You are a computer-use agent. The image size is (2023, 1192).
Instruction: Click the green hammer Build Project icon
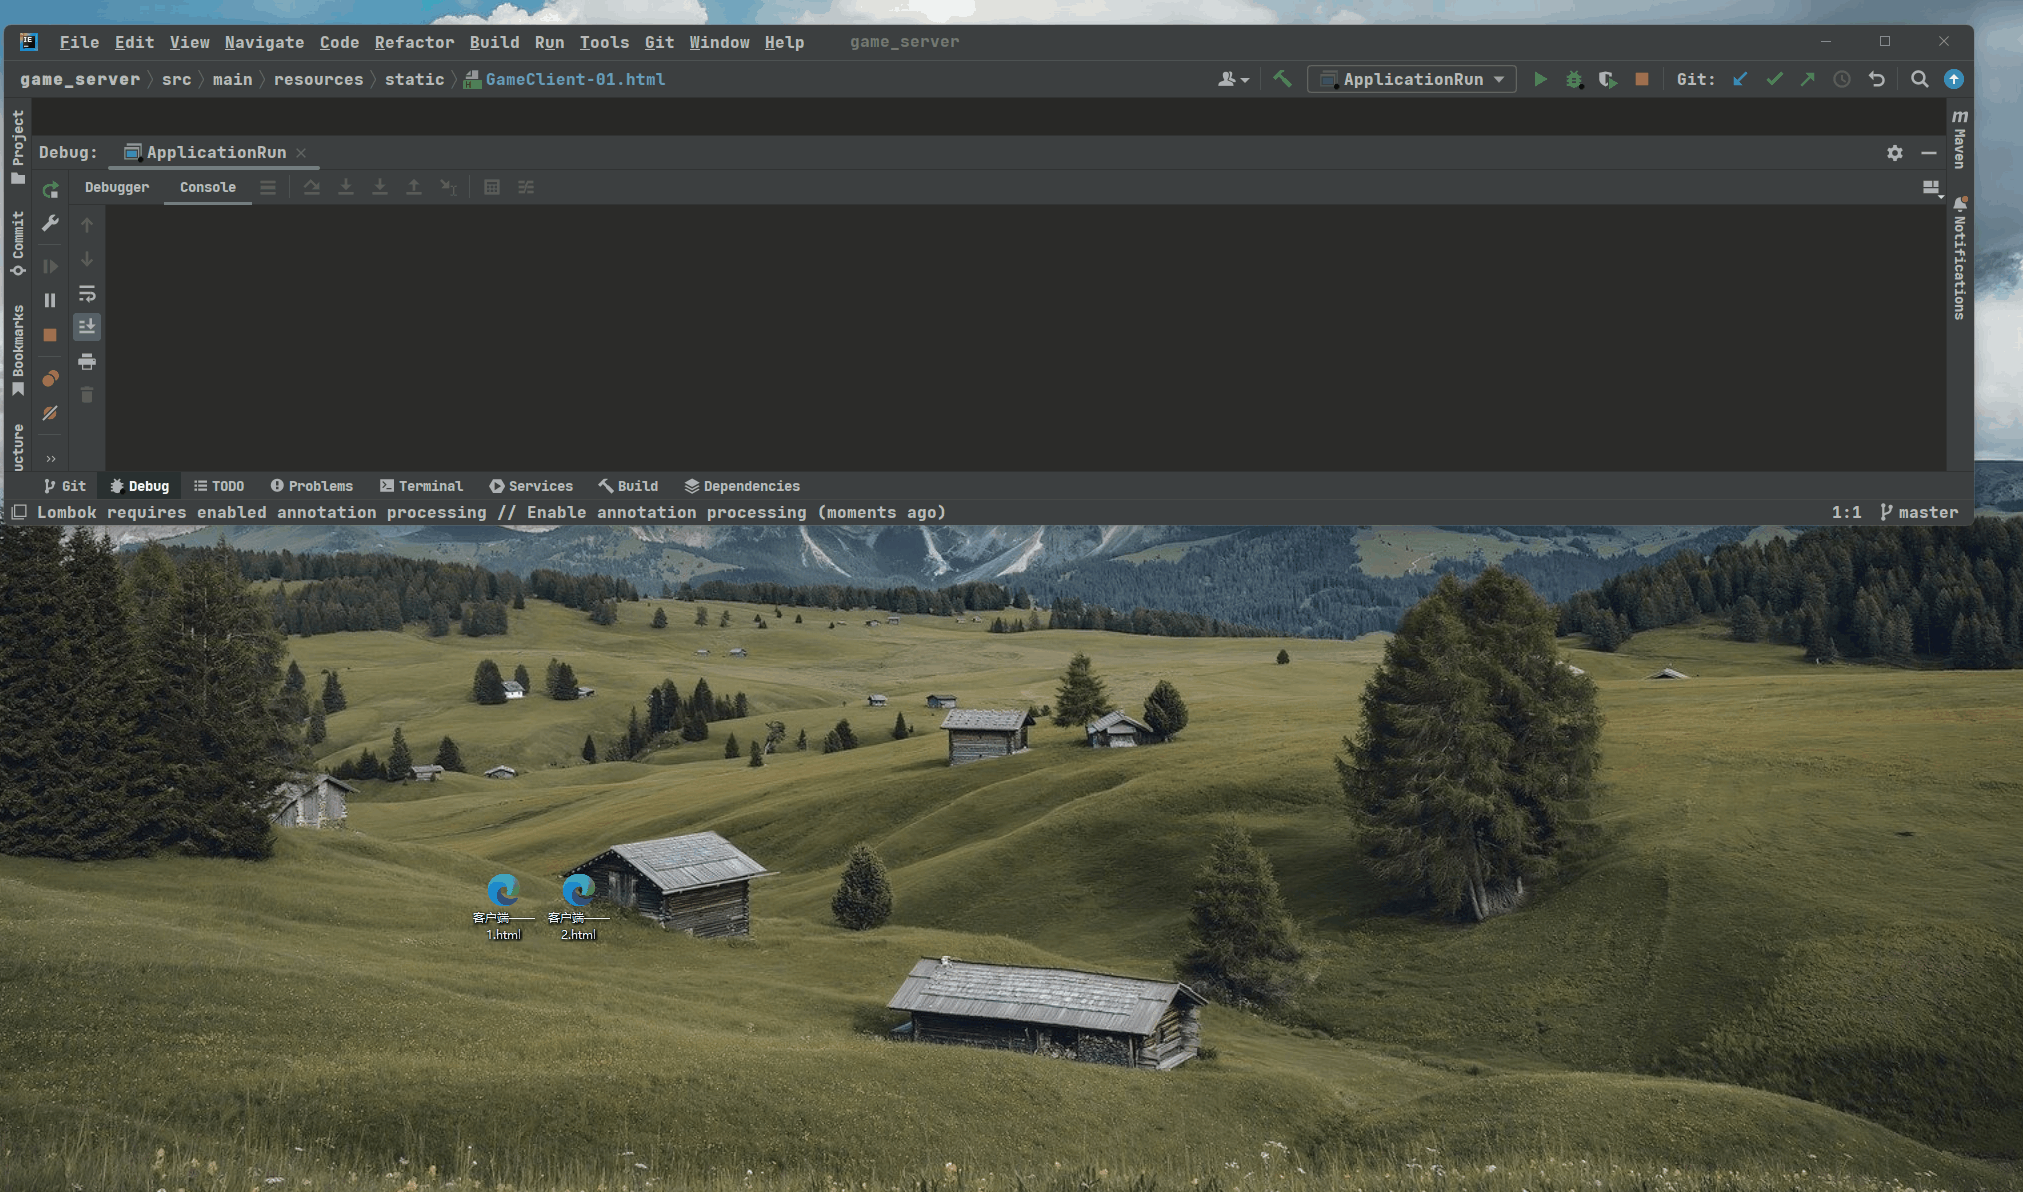tap(1282, 79)
